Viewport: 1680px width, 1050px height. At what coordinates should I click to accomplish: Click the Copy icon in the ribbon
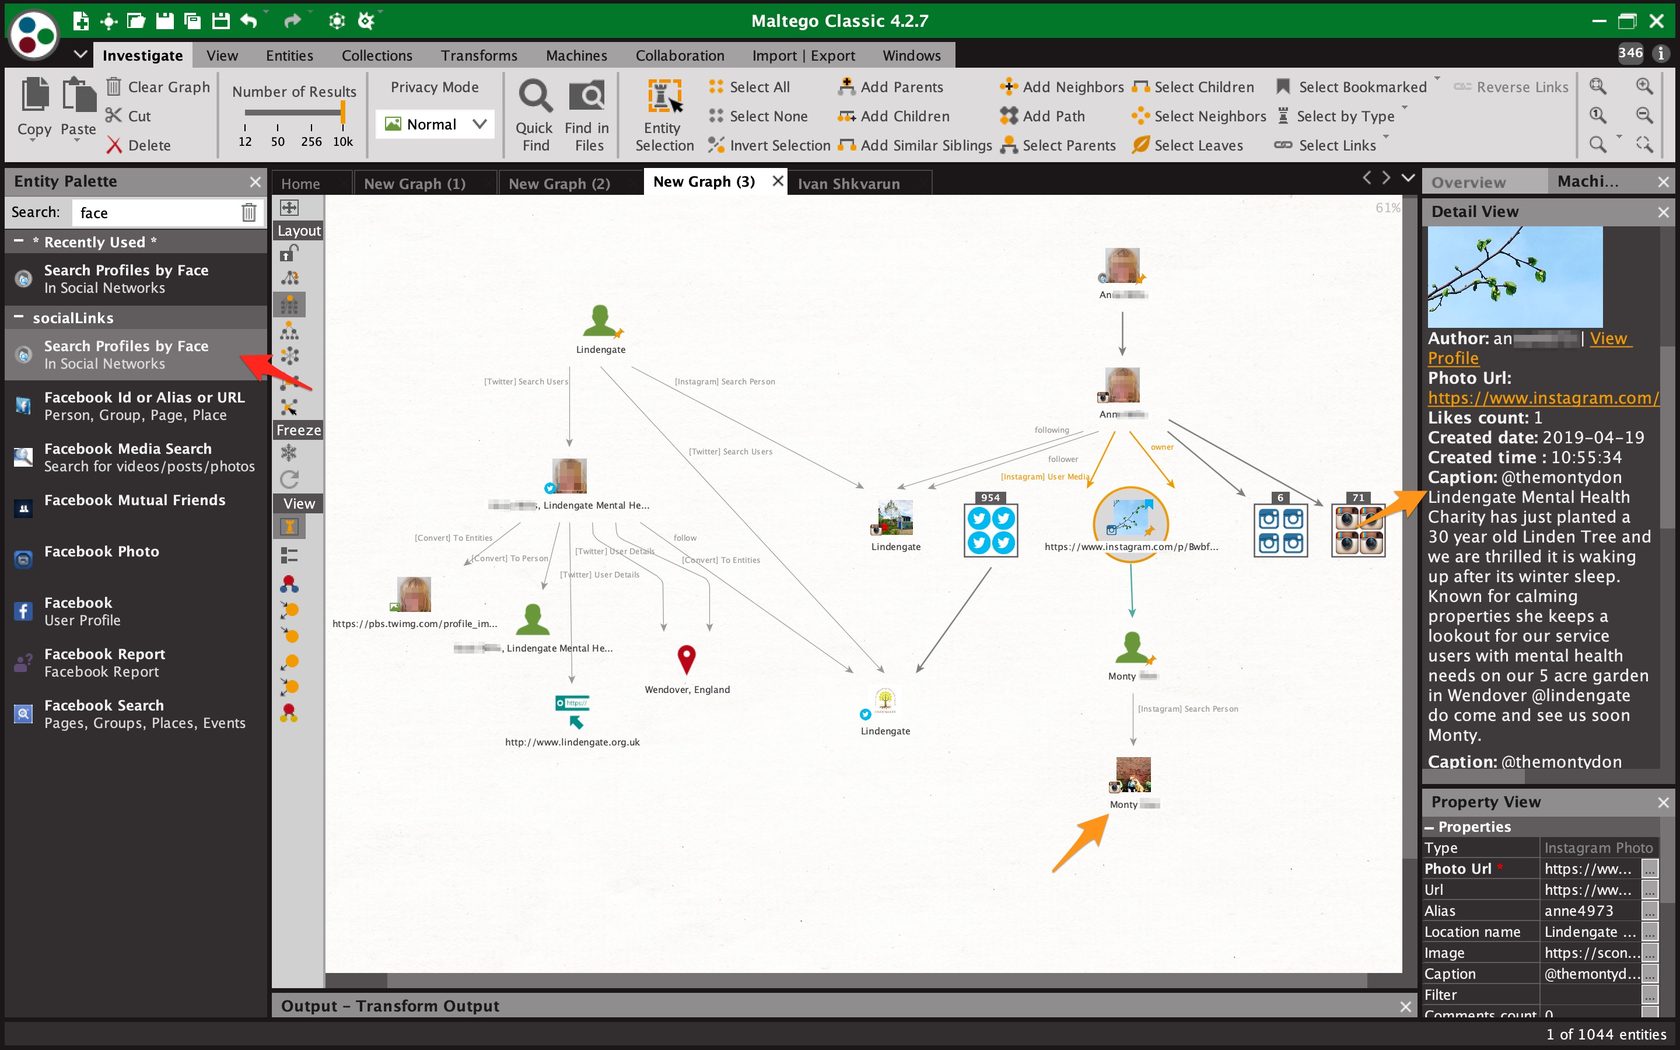coord(34,95)
